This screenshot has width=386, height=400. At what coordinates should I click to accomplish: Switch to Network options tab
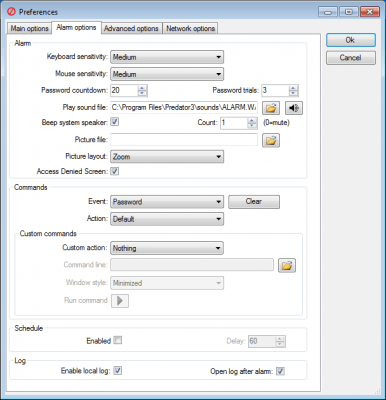(x=190, y=28)
